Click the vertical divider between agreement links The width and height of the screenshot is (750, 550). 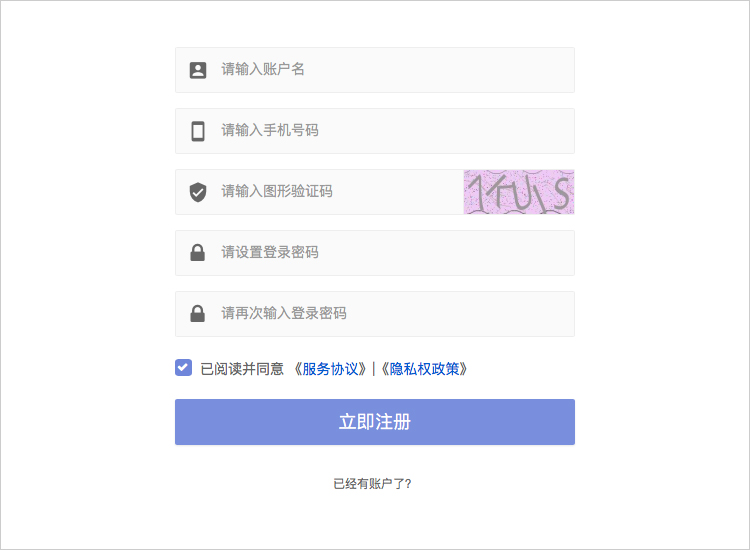pos(374,369)
